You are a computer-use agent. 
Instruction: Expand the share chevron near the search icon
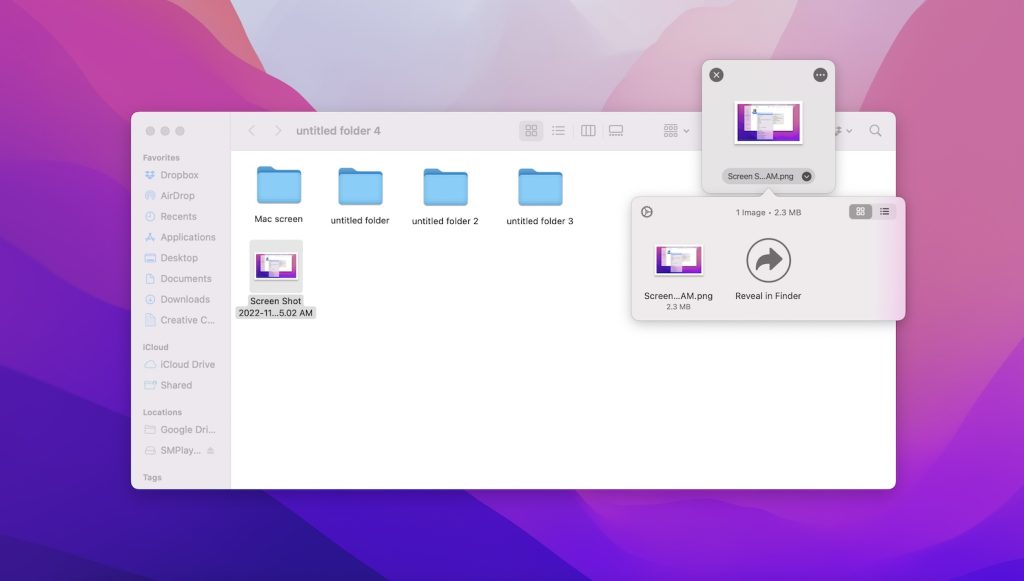850,130
